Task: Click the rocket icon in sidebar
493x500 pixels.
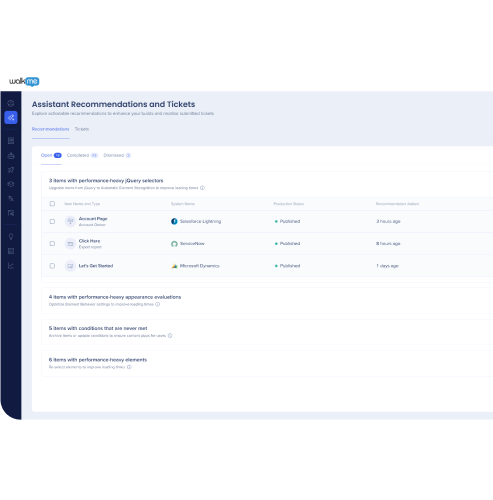Action: [x=11, y=170]
